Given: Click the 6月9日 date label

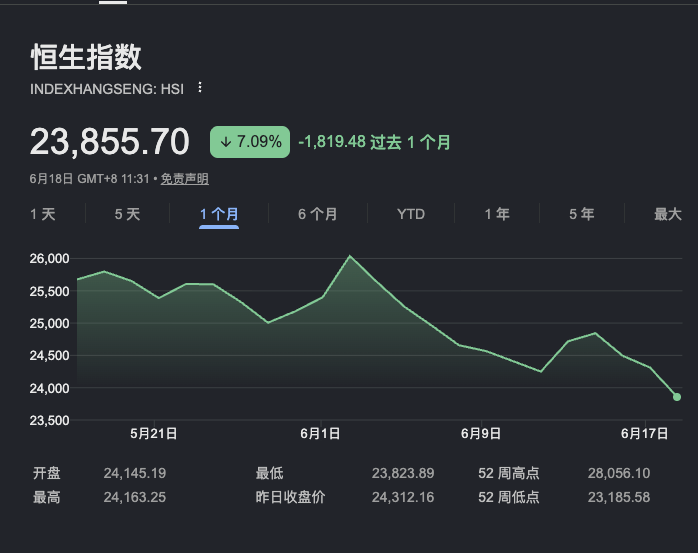Looking at the screenshot, I should pyautogui.click(x=481, y=434).
